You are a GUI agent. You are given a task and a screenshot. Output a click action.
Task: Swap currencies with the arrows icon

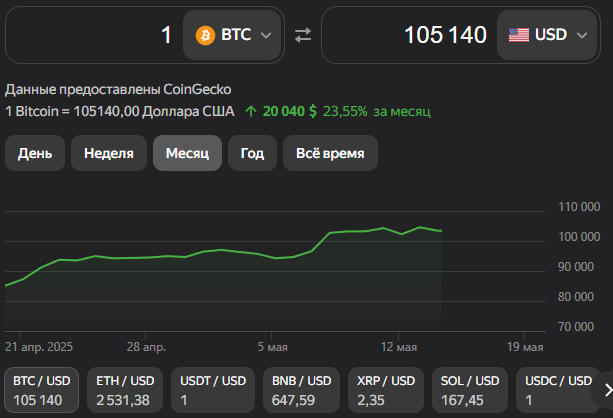coord(303,35)
